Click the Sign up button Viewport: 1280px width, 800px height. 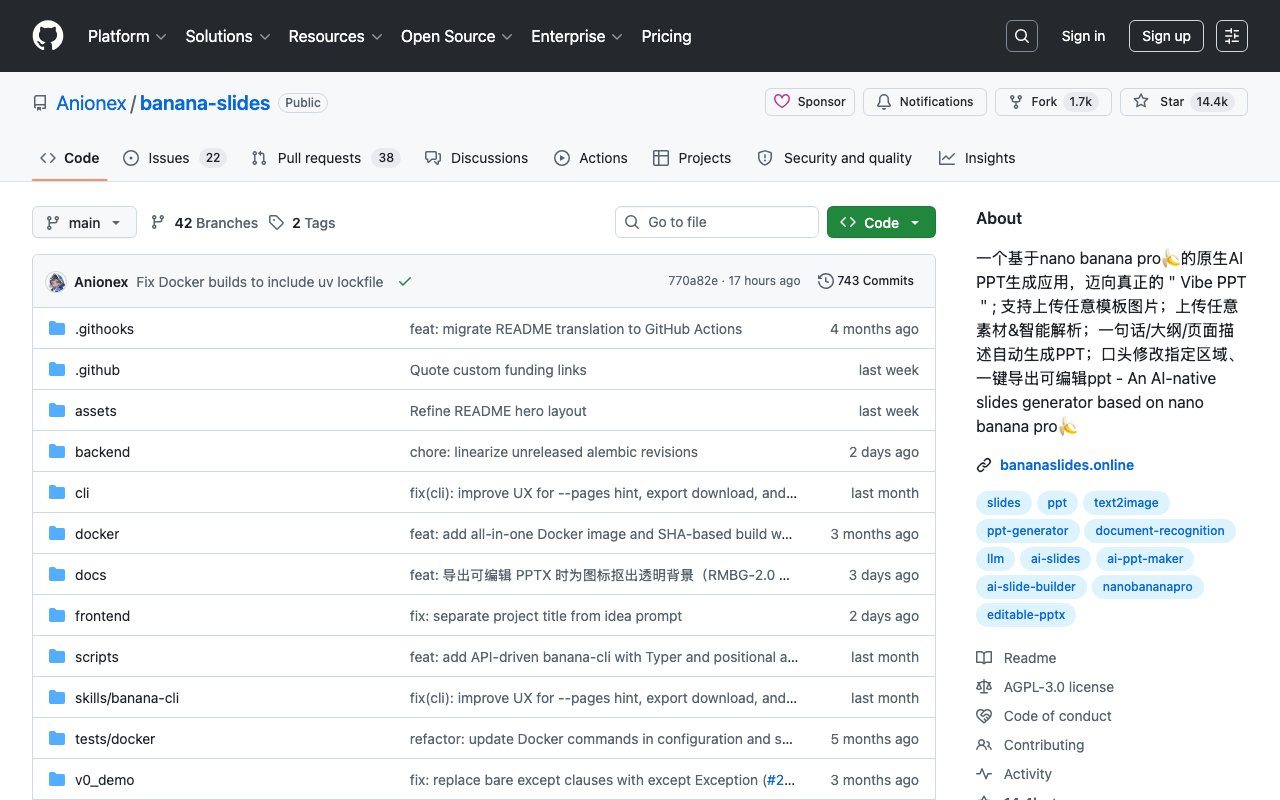1166,36
